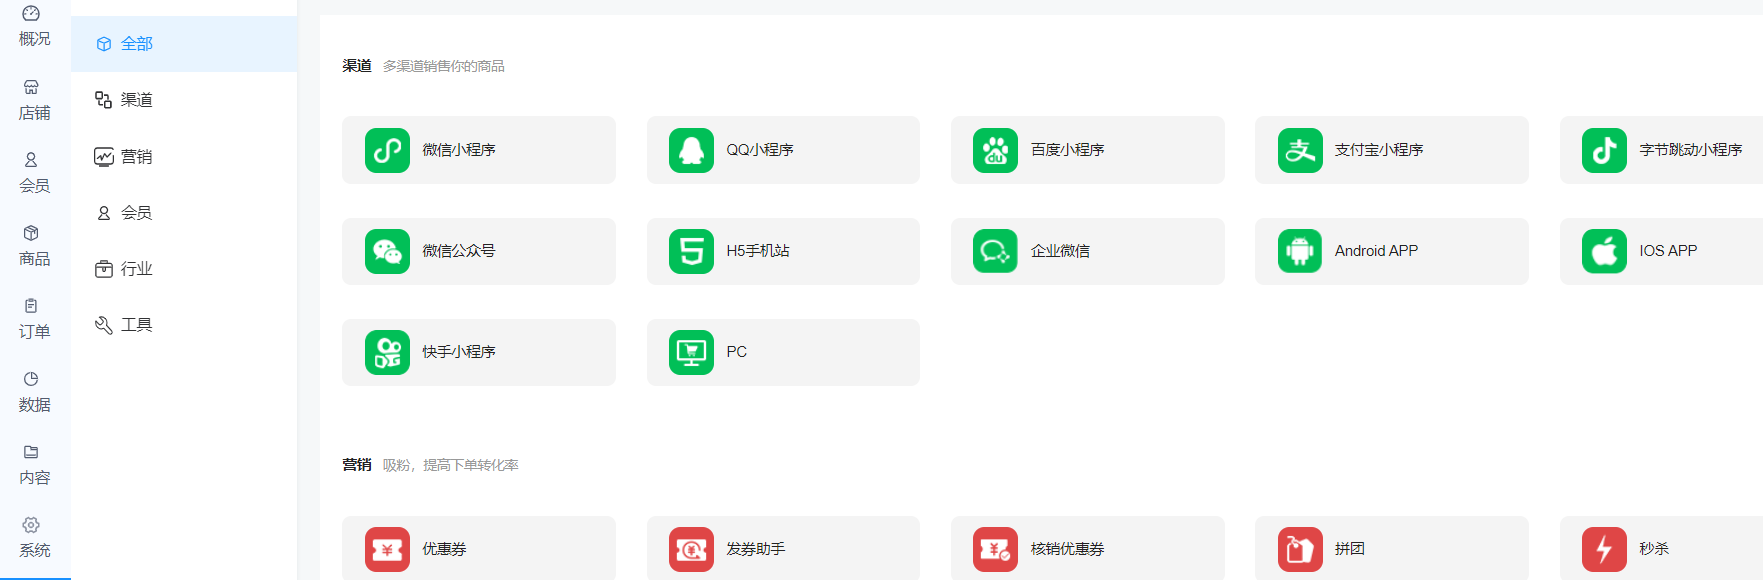Viewport: 1763px width, 580px height.
Task: Click the 字节跳动小程序 icon
Action: [x=1604, y=150]
